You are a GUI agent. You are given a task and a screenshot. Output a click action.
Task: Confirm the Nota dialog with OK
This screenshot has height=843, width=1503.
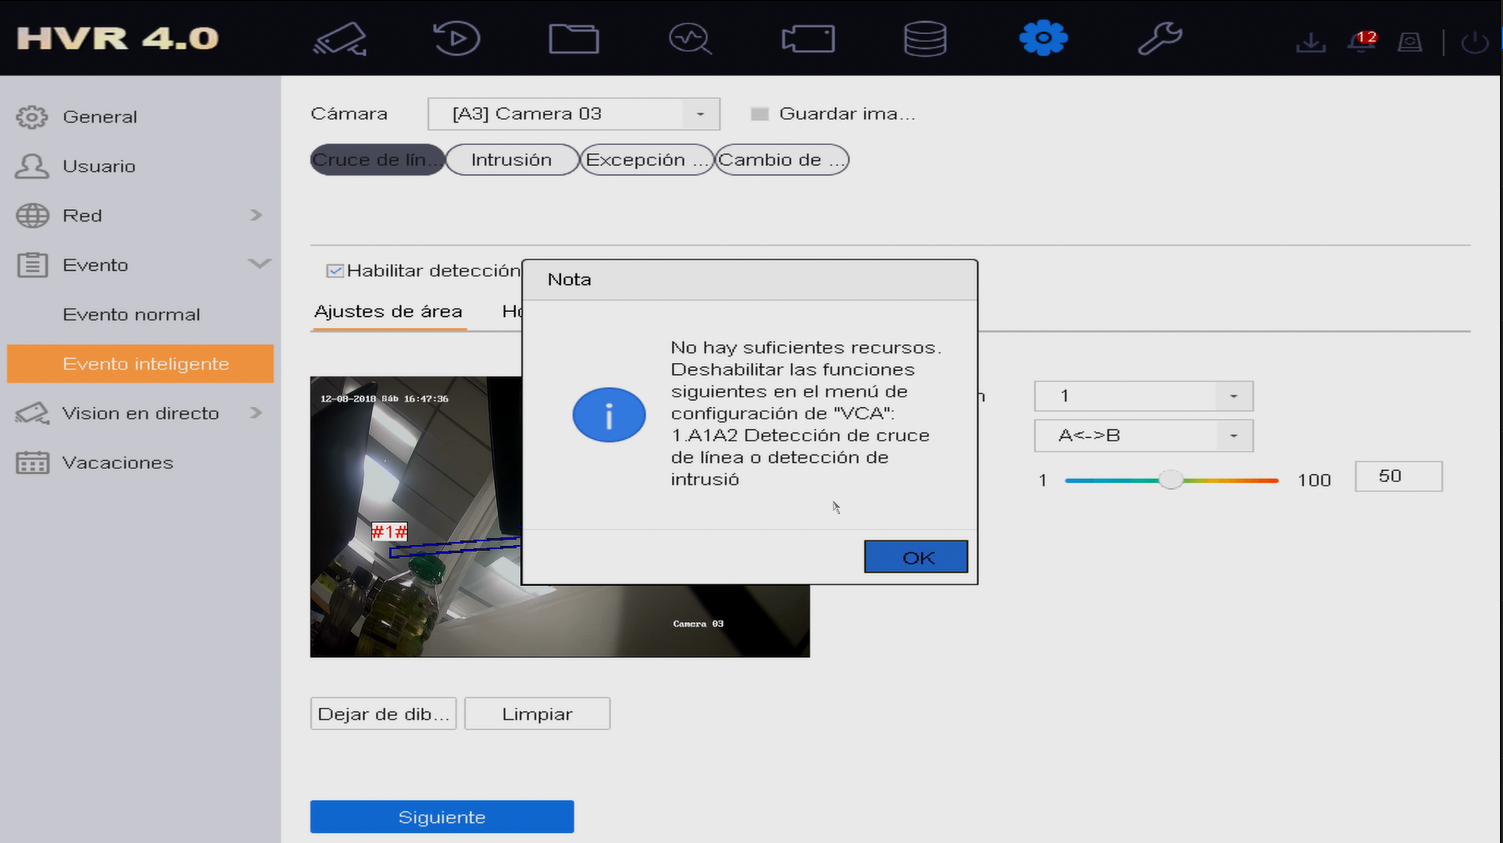(x=916, y=557)
